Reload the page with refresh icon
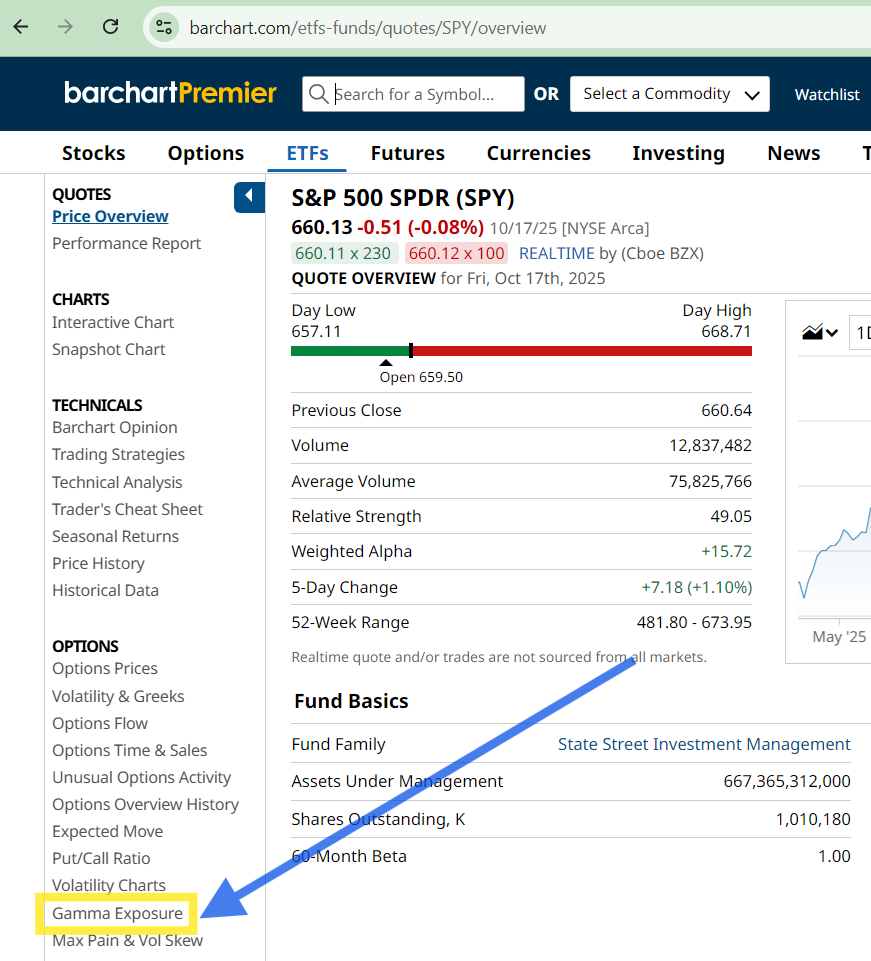 [111, 27]
